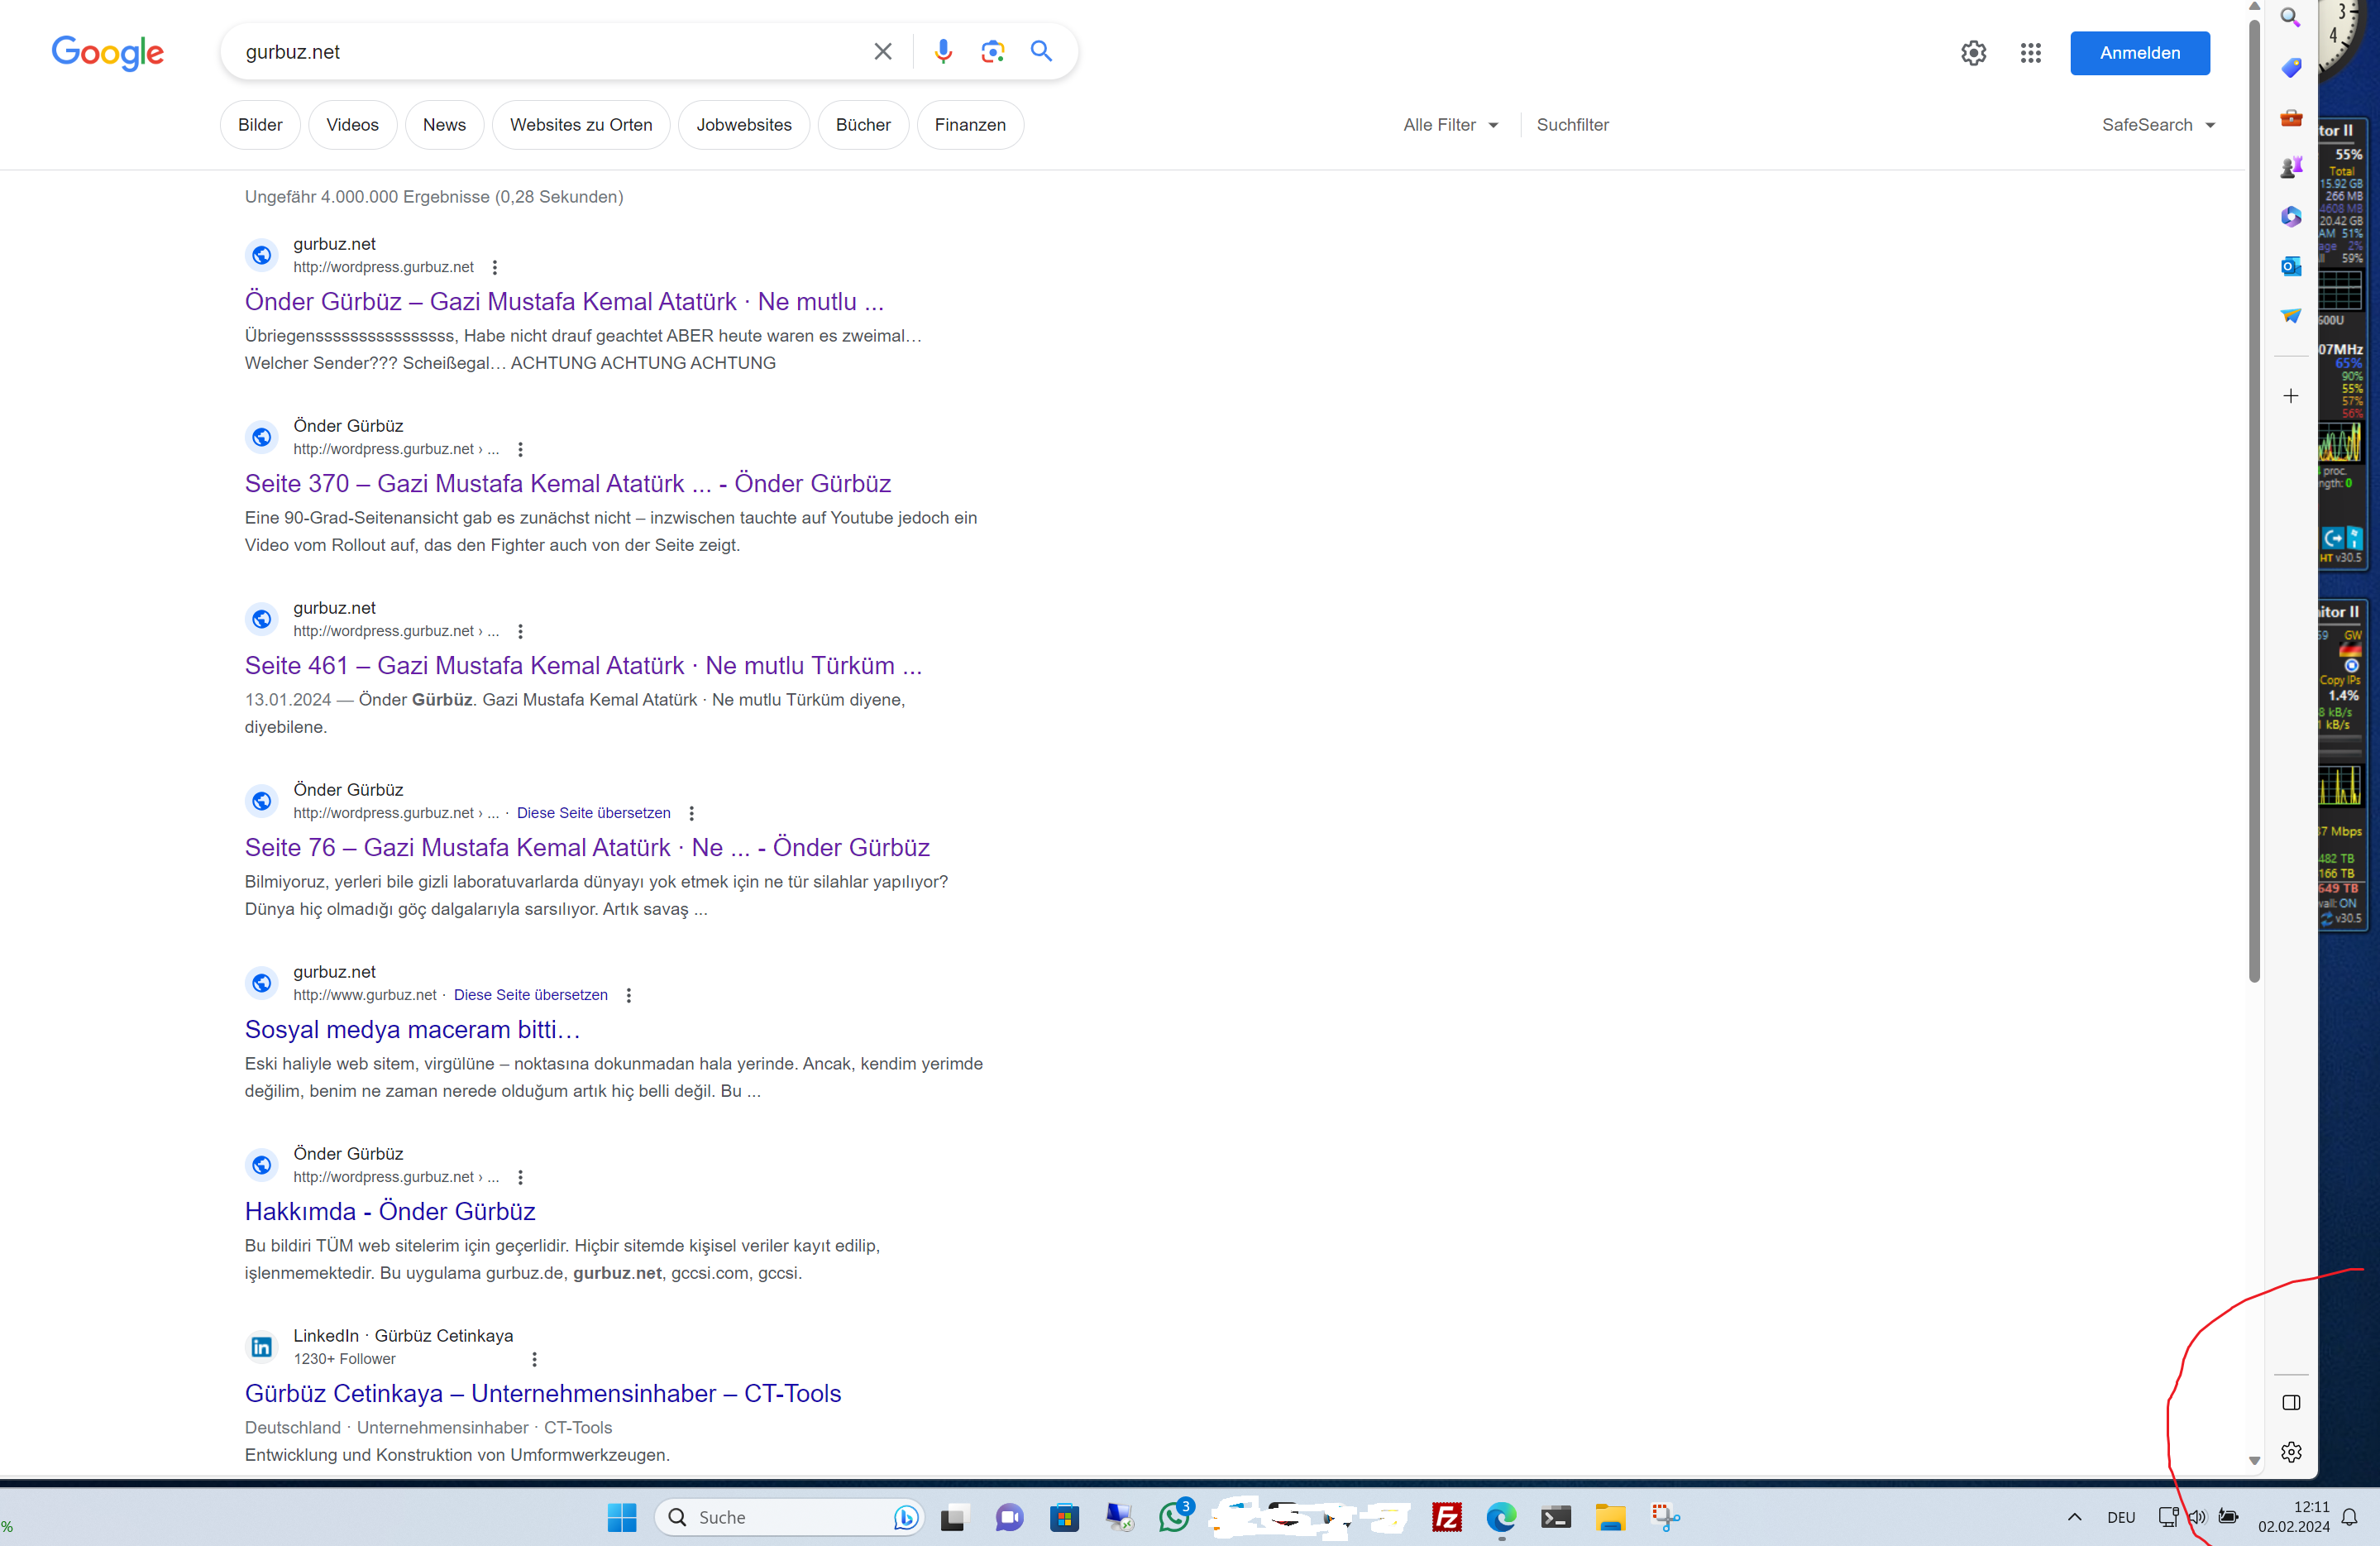This screenshot has width=2380, height=1546.
Task: Click Google logo to go home
Action: 108,53
